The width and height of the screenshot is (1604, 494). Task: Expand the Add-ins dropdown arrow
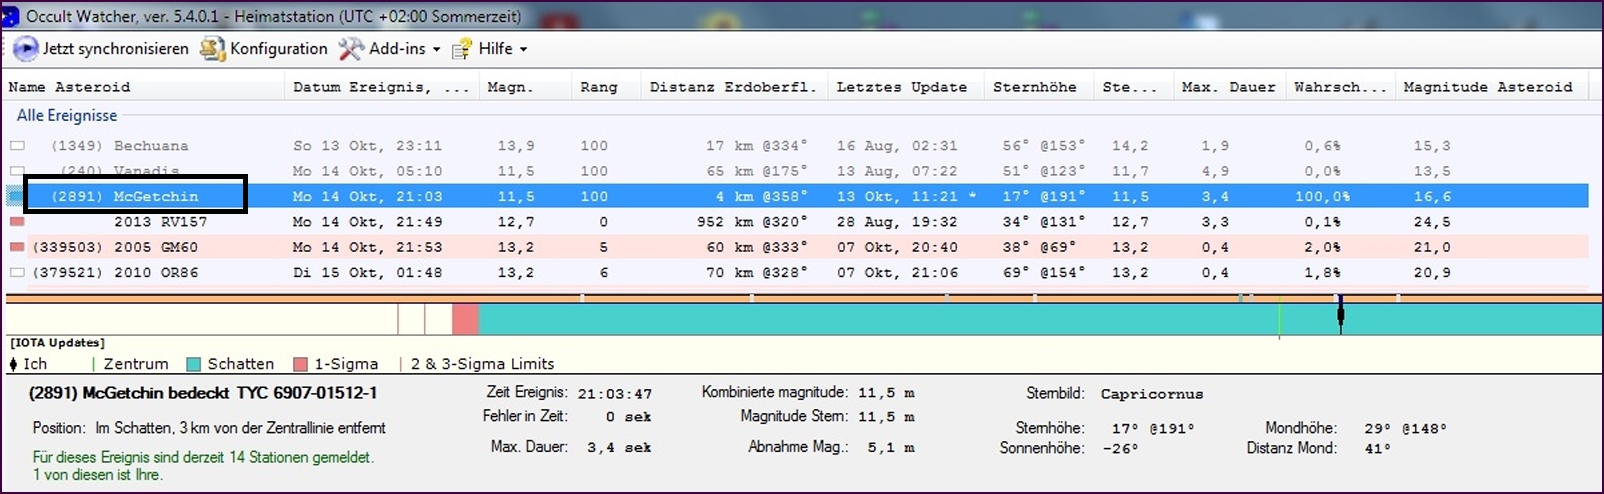(x=436, y=49)
